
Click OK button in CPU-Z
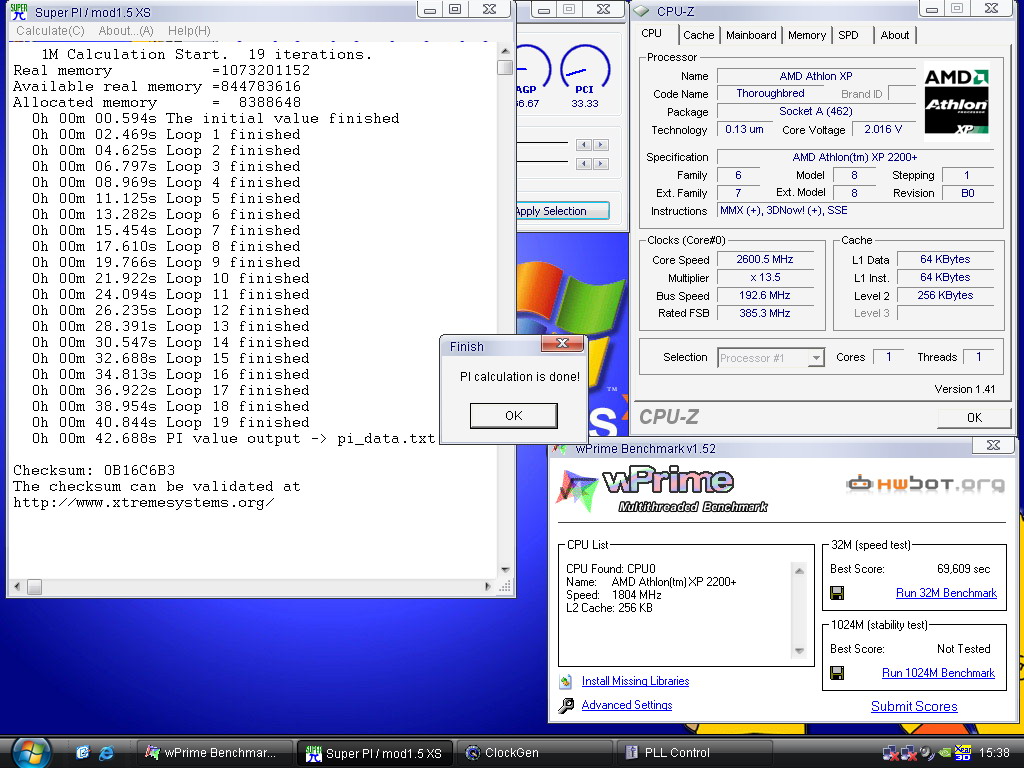[x=974, y=418]
